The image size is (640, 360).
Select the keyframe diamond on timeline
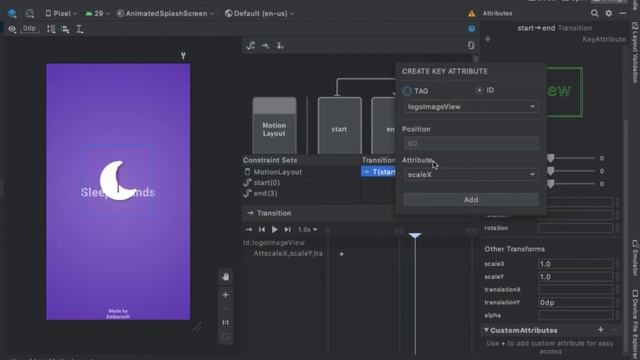(342, 254)
